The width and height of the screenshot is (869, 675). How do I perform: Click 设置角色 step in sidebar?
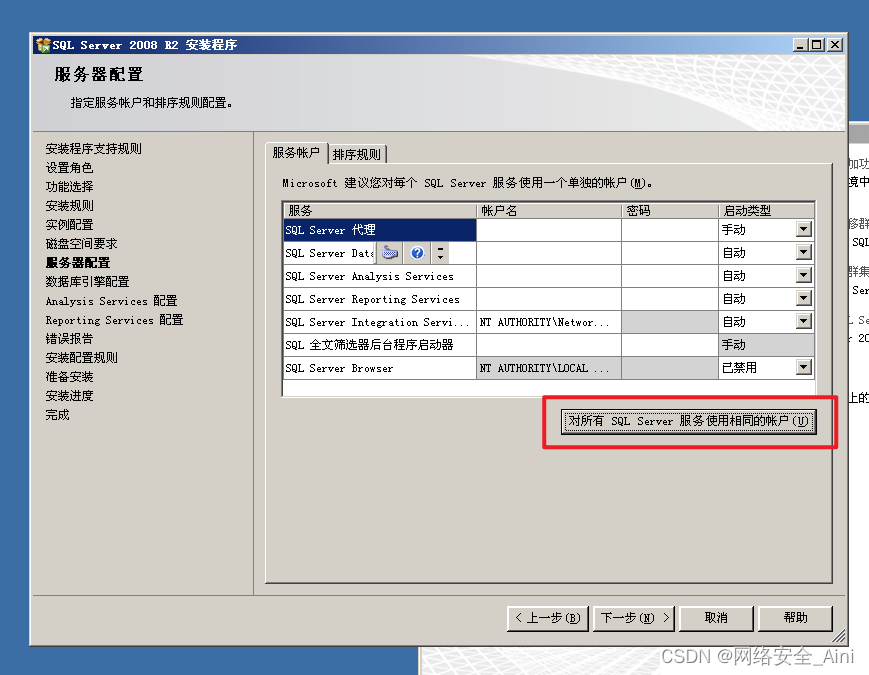pyautogui.click(x=69, y=167)
